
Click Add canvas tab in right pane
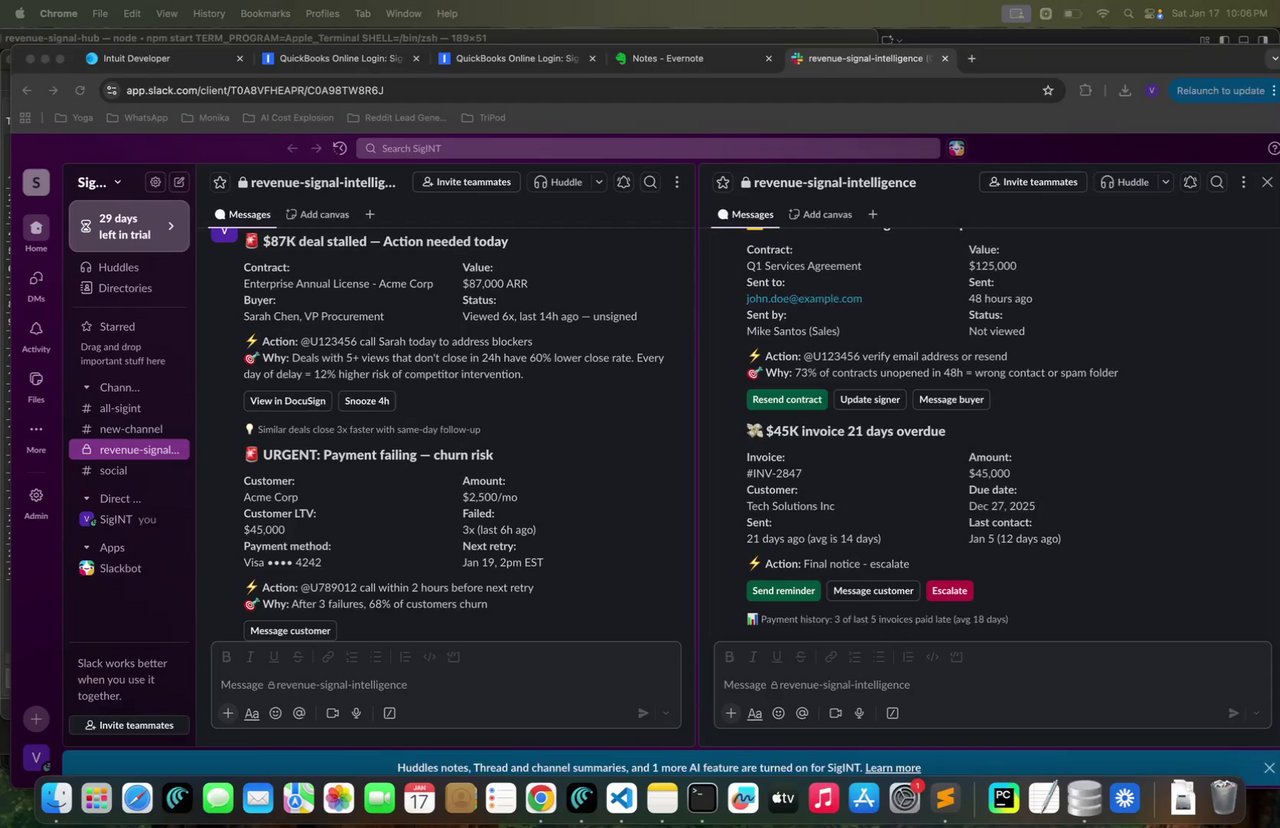[820, 214]
